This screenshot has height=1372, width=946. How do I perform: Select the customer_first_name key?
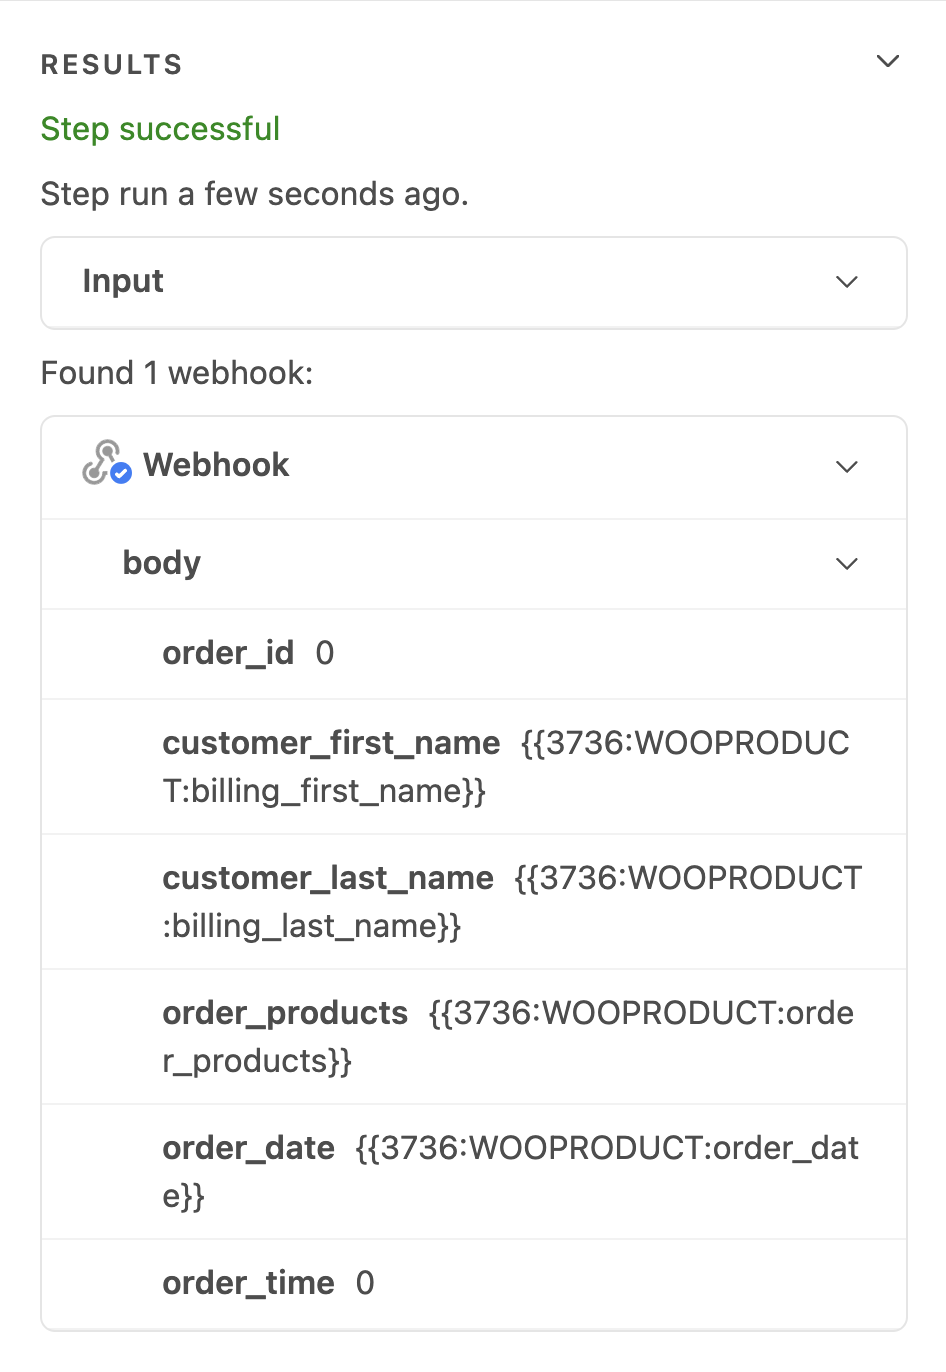[331, 743]
